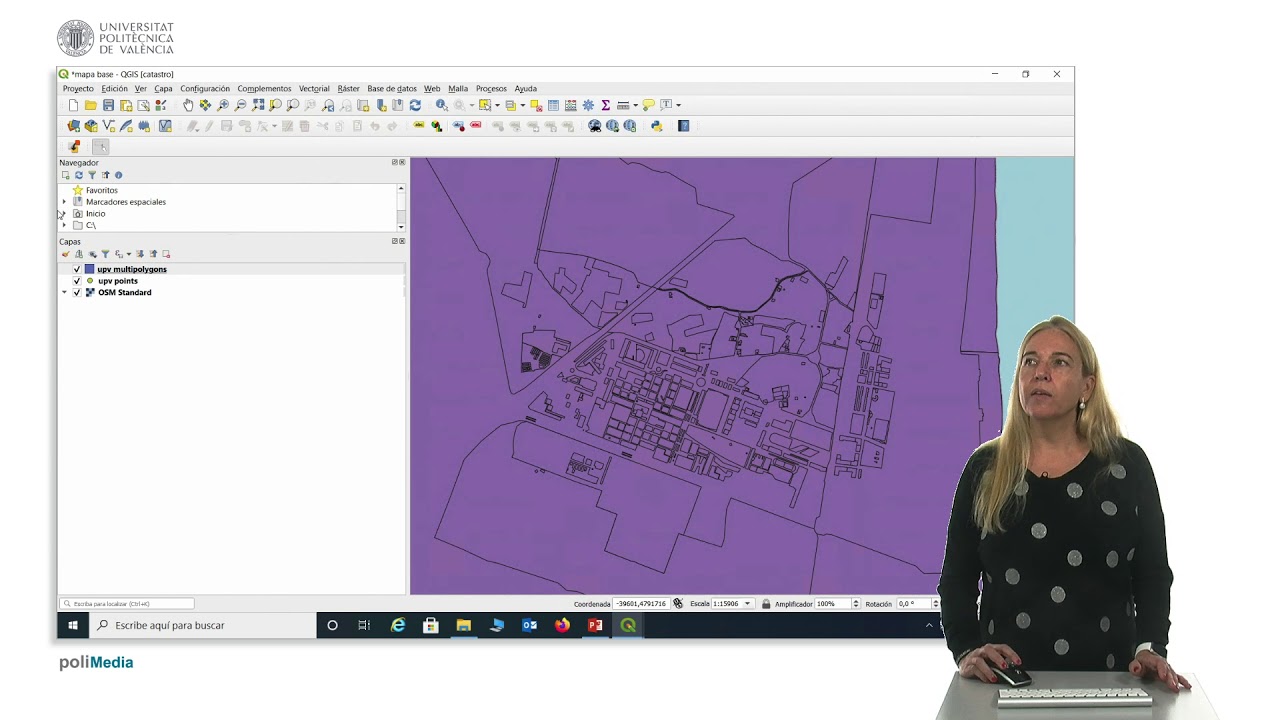1280x720 pixels.
Task: Expand the Inicio tree node
Action: (x=64, y=213)
